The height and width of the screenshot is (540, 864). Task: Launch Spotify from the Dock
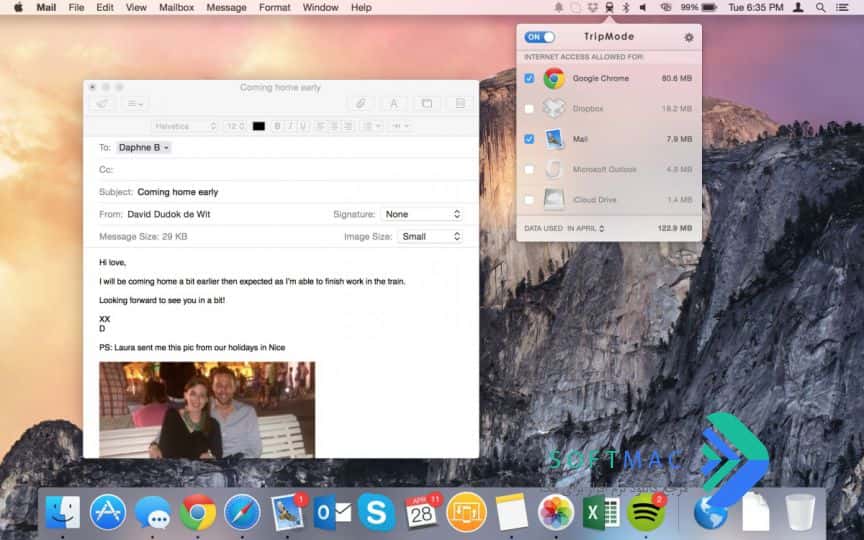(646, 512)
